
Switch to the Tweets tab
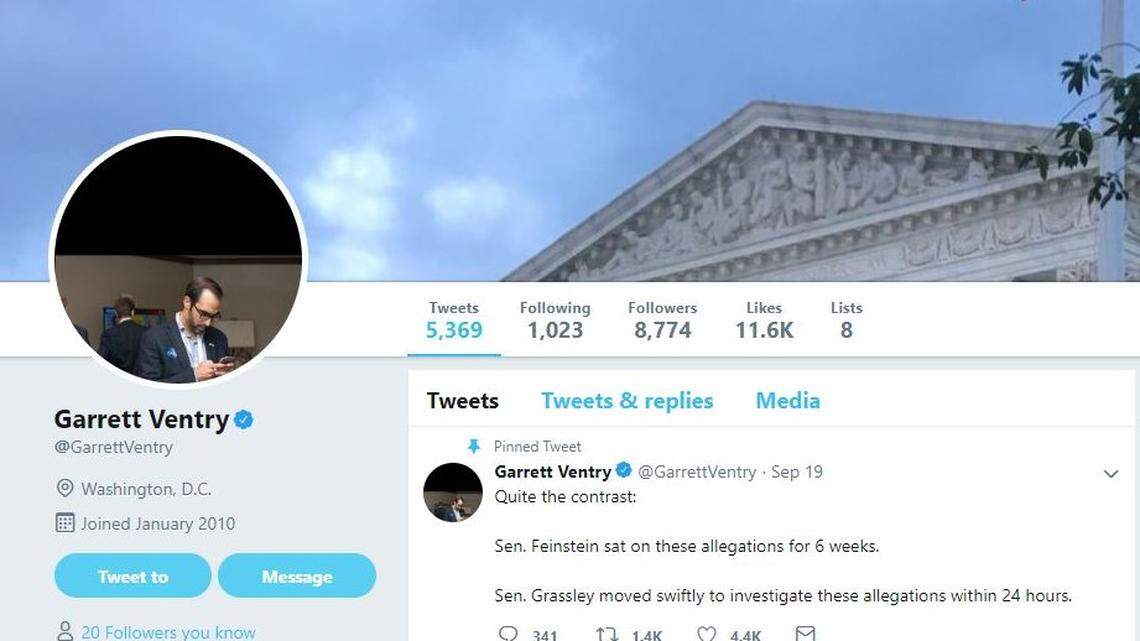462,400
